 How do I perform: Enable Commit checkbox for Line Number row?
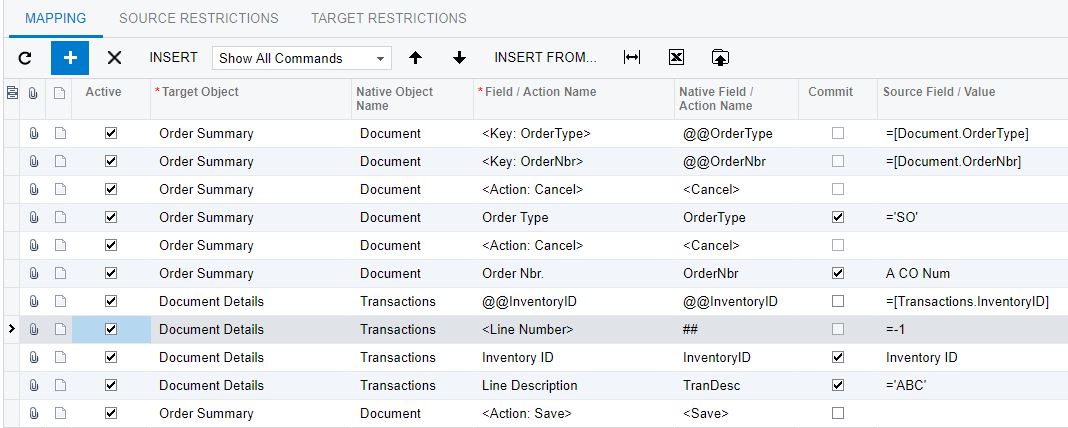[x=838, y=329]
